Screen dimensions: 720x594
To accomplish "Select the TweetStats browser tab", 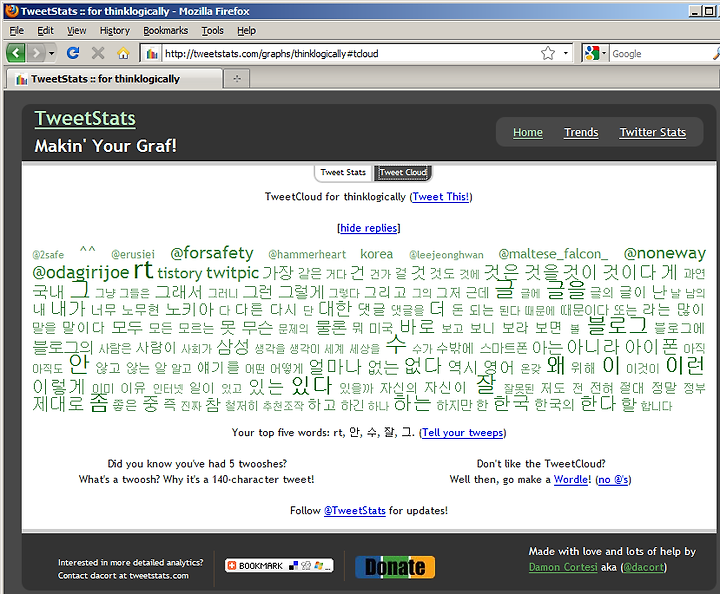I will [x=114, y=79].
